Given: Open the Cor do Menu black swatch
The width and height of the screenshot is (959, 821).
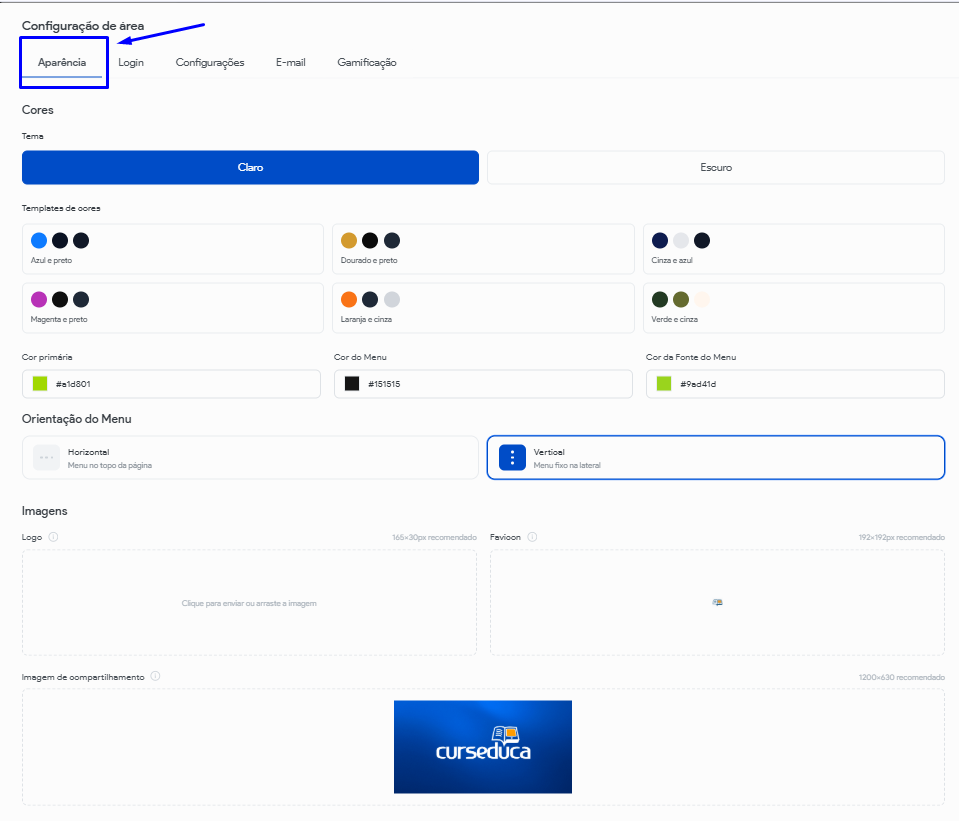Looking at the screenshot, I should 352,384.
